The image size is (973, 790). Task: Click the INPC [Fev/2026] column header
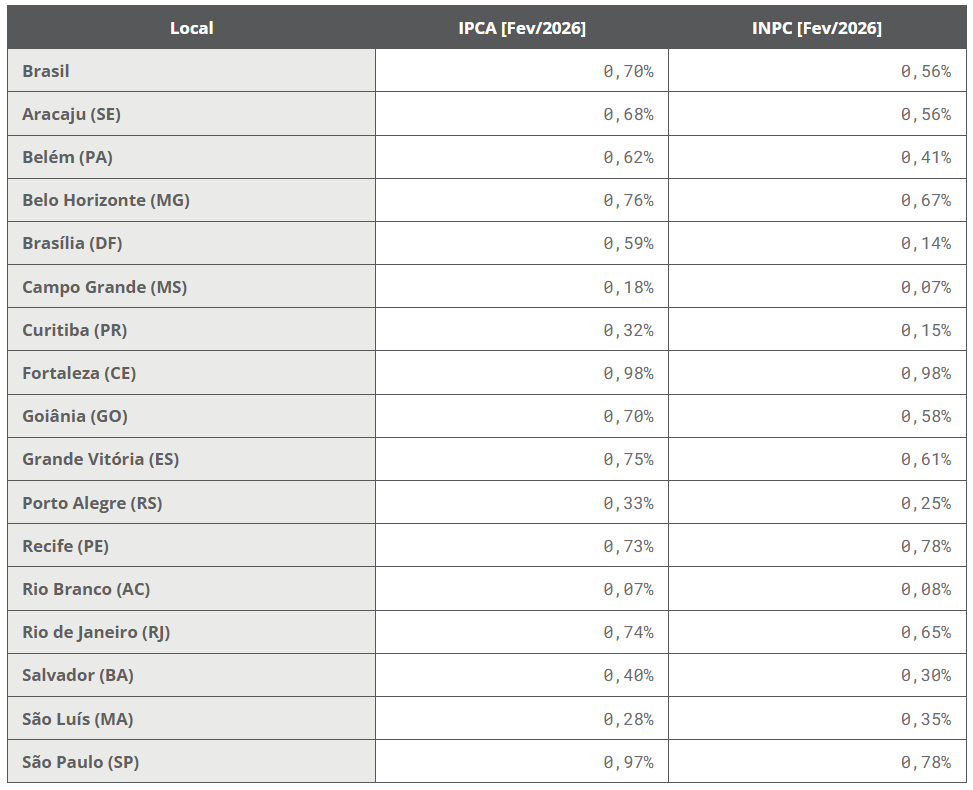coord(817,28)
